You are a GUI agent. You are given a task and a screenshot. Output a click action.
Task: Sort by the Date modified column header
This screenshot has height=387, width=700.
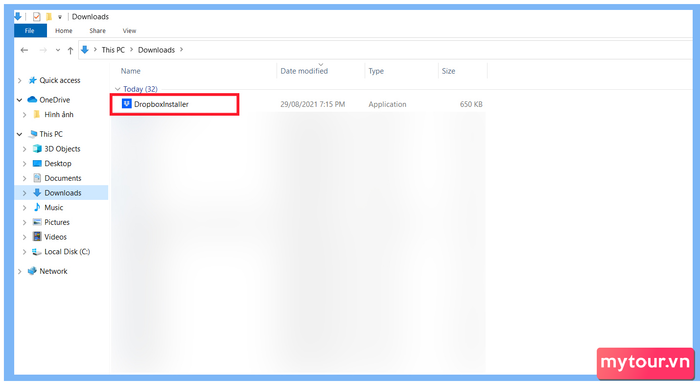tap(304, 71)
